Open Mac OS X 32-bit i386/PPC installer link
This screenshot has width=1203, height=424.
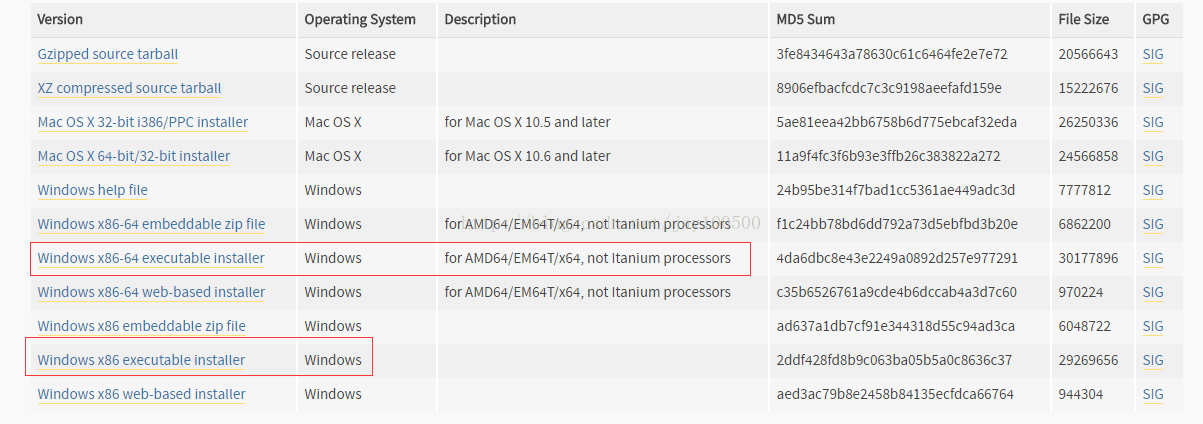click(x=142, y=122)
